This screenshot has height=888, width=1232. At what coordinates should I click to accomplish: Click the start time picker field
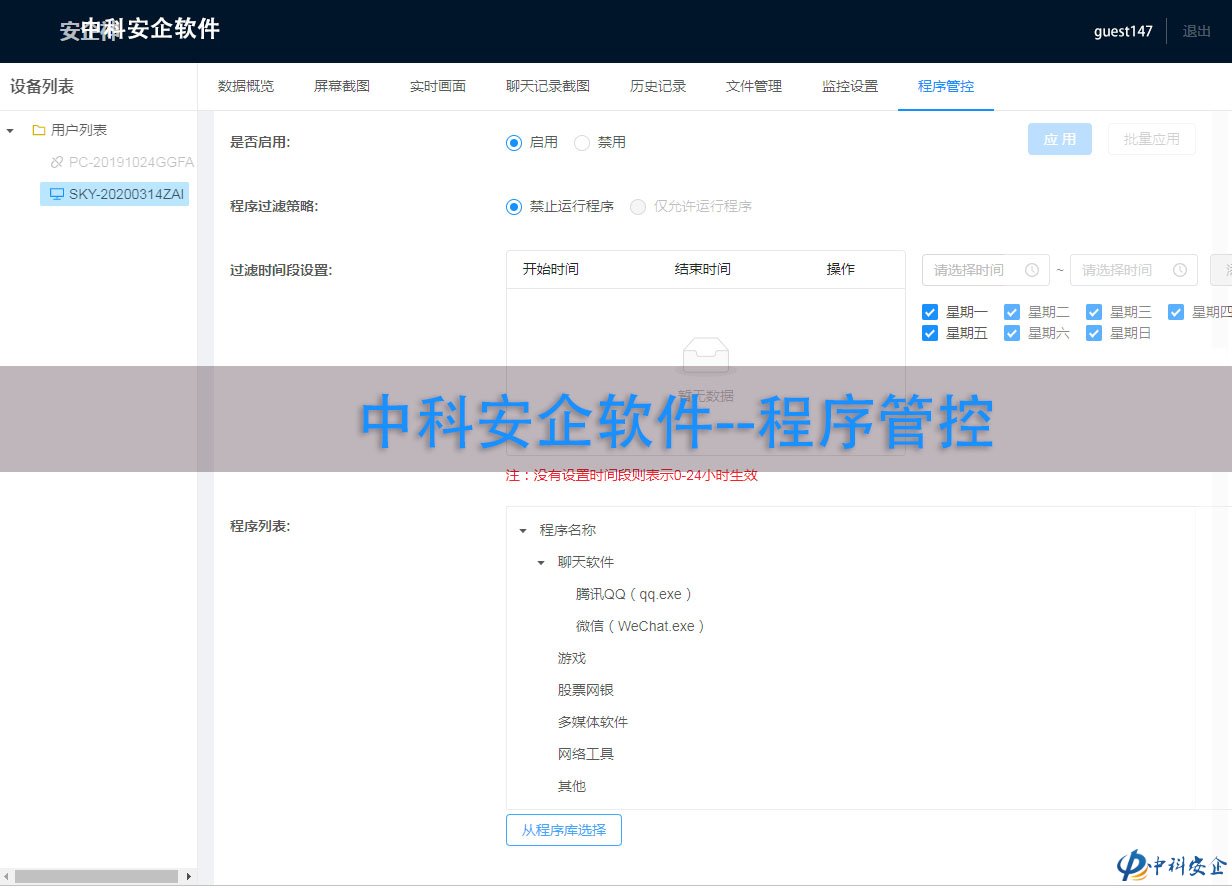tap(986, 270)
